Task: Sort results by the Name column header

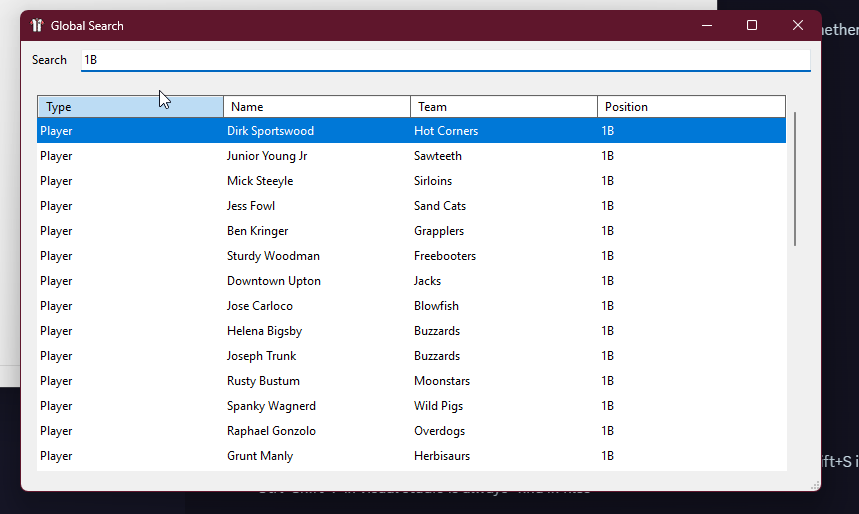Action: click(317, 107)
